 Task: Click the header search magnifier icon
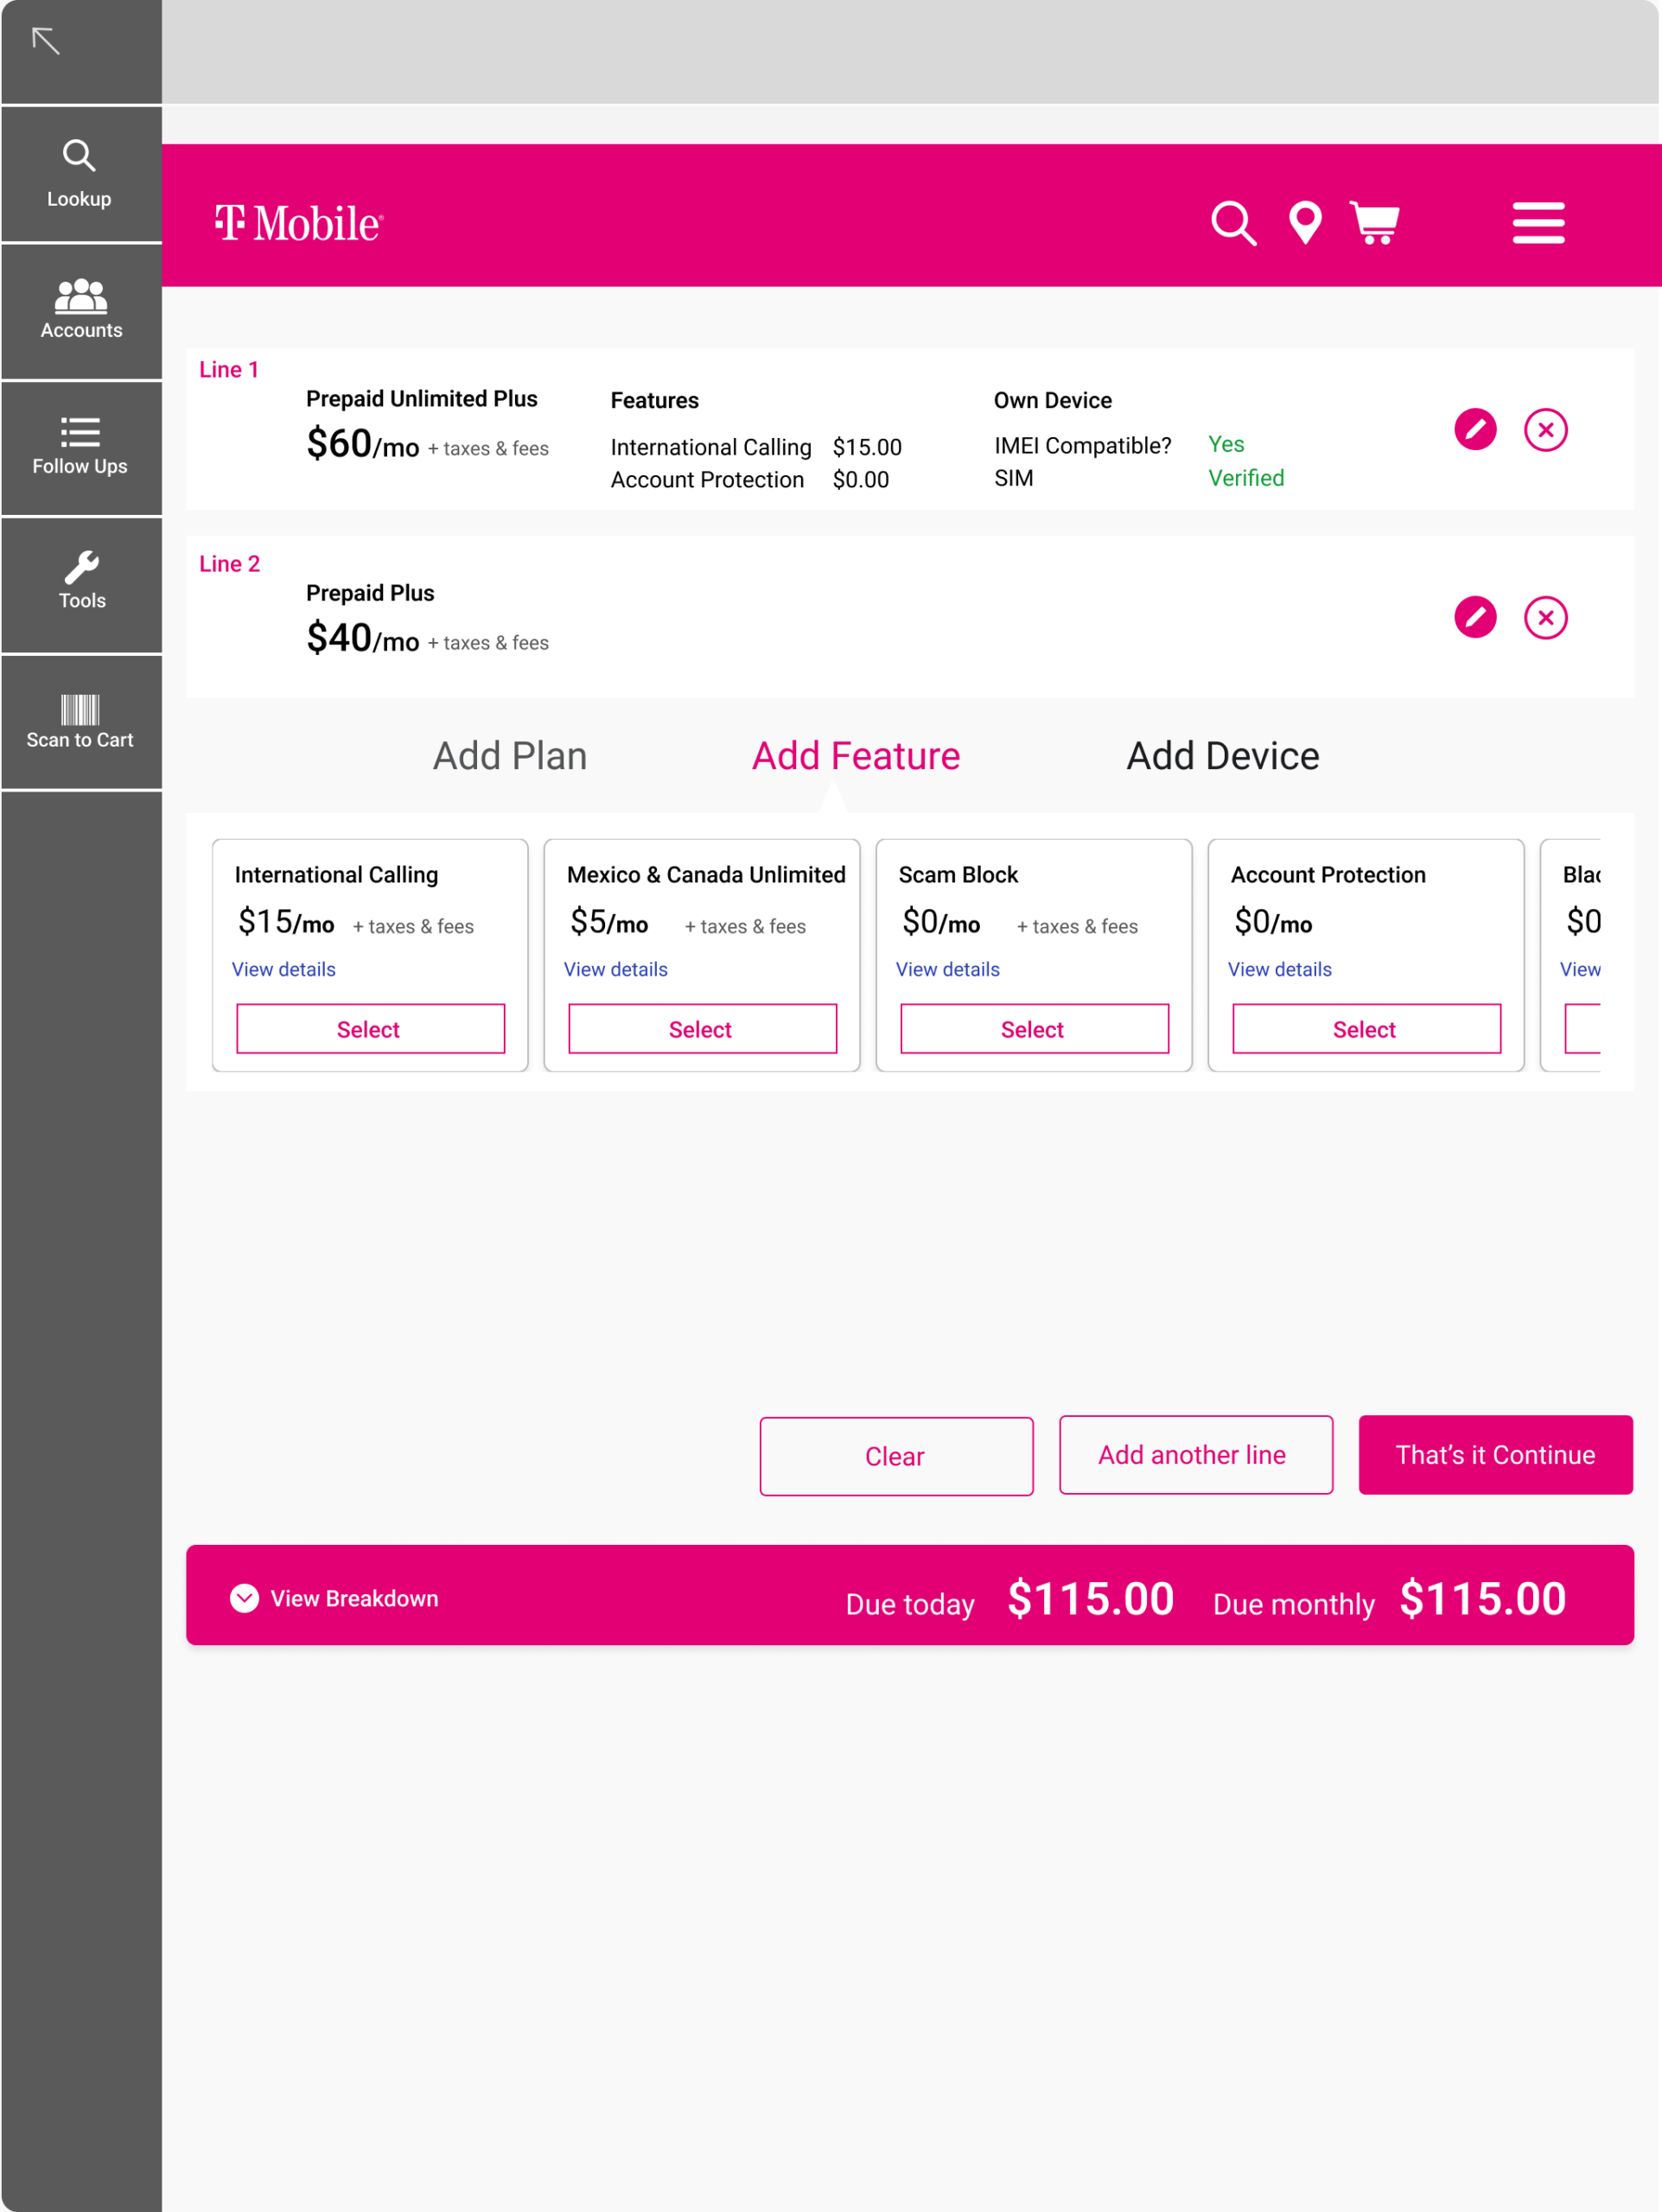[x=1233, y=223]
